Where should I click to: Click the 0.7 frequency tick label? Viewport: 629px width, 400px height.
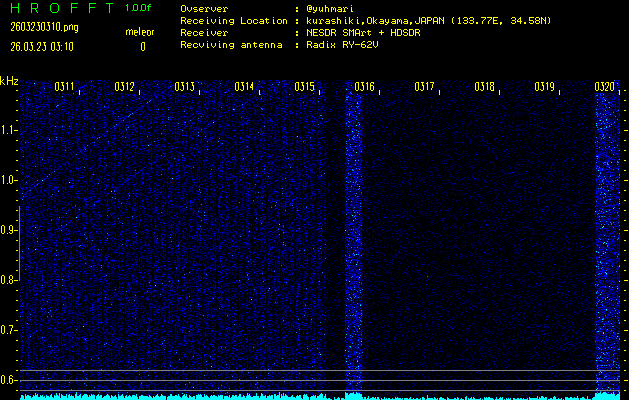9,330
